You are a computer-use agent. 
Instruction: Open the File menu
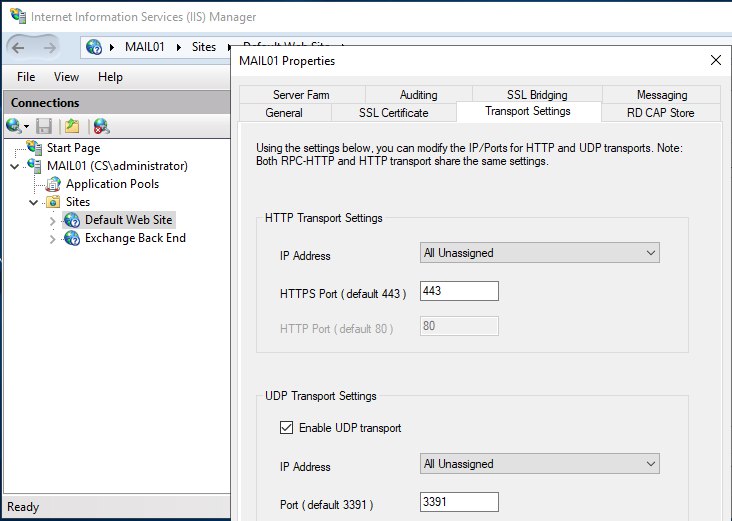(26, 77)
